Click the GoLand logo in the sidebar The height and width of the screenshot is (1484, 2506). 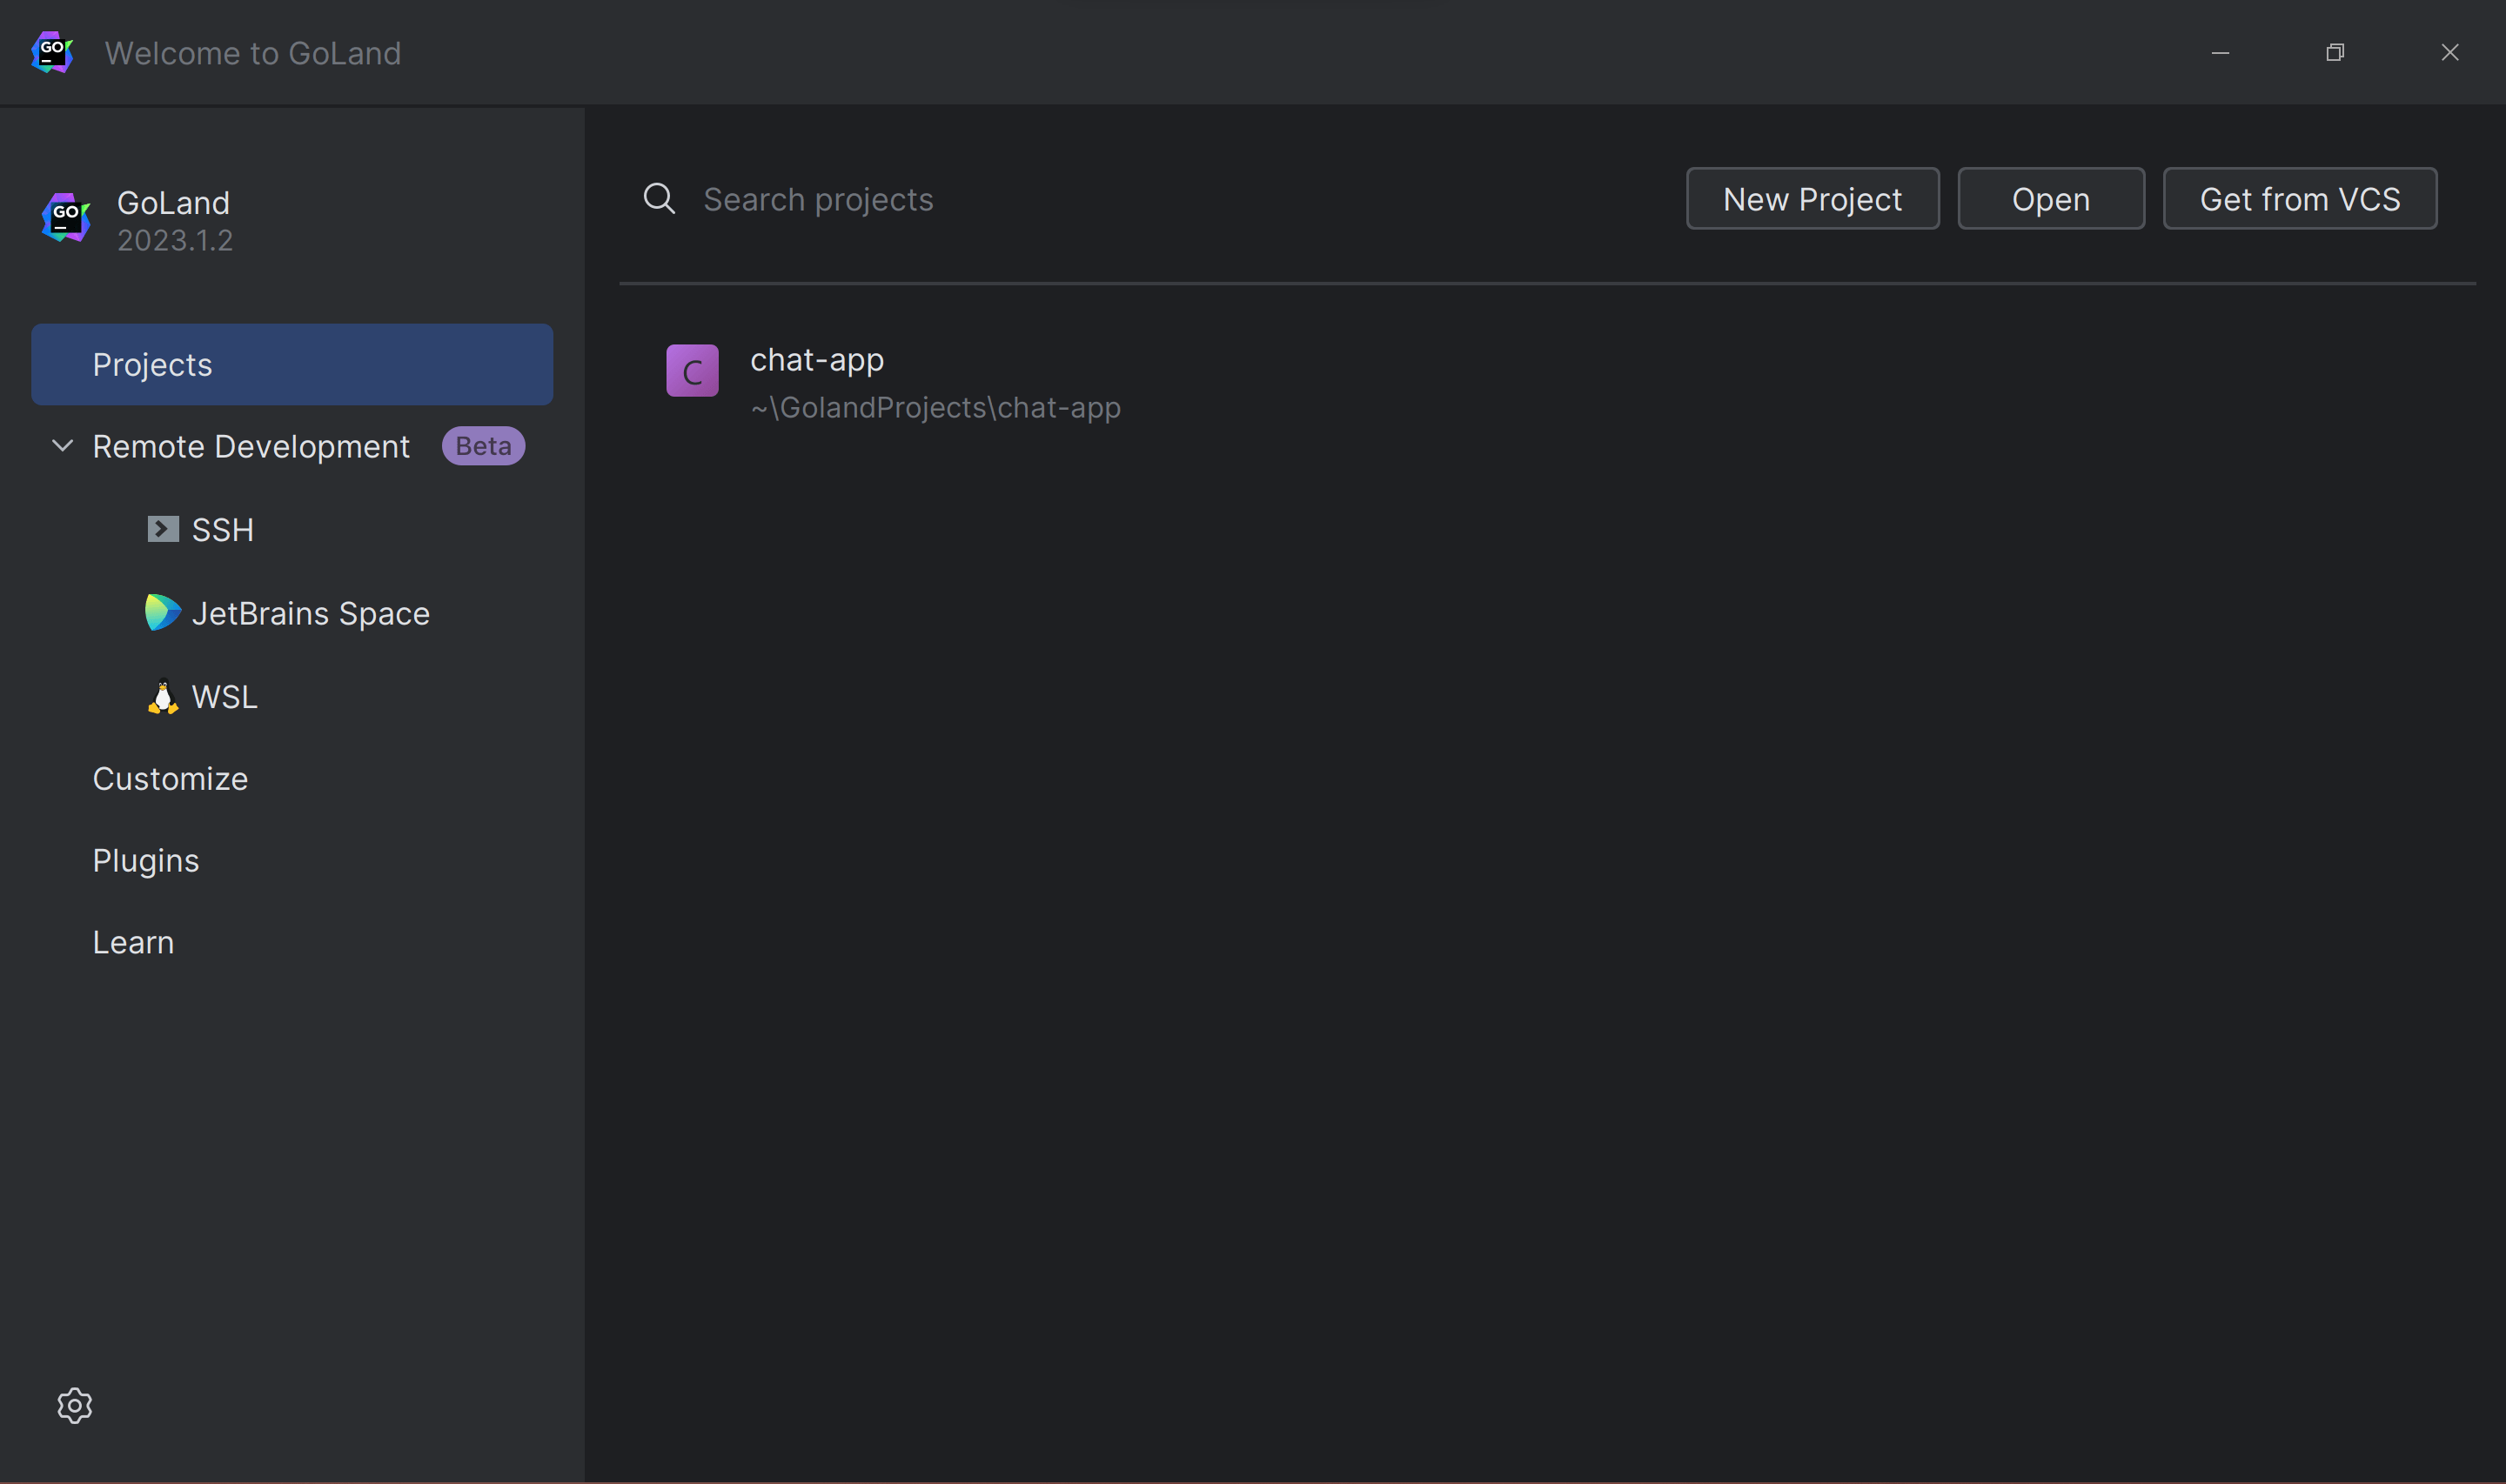(66, 217)
